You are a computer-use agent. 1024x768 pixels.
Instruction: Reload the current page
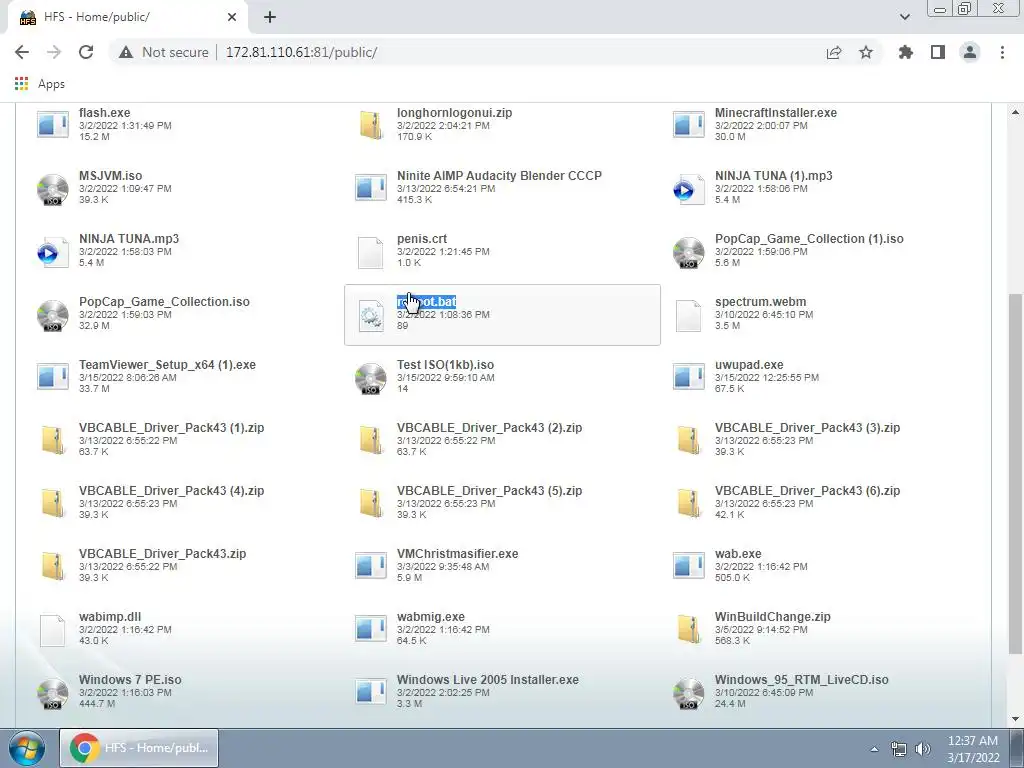(86, 52)
